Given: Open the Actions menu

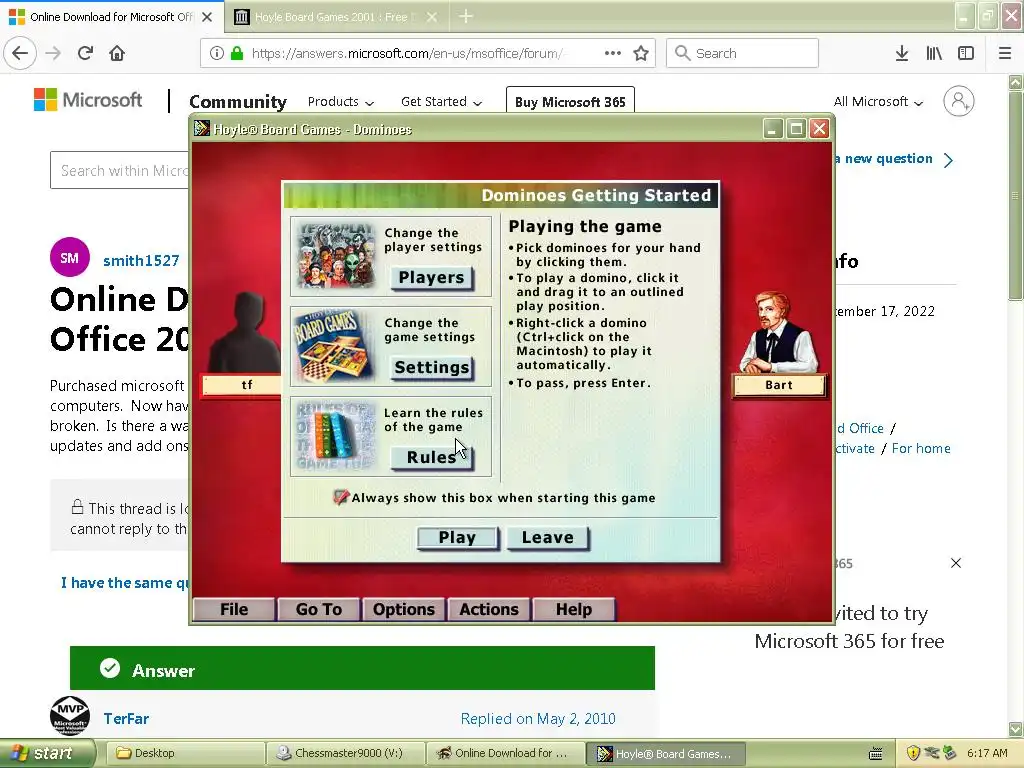Looking at the screenshot, I should [x=488, y=609].
